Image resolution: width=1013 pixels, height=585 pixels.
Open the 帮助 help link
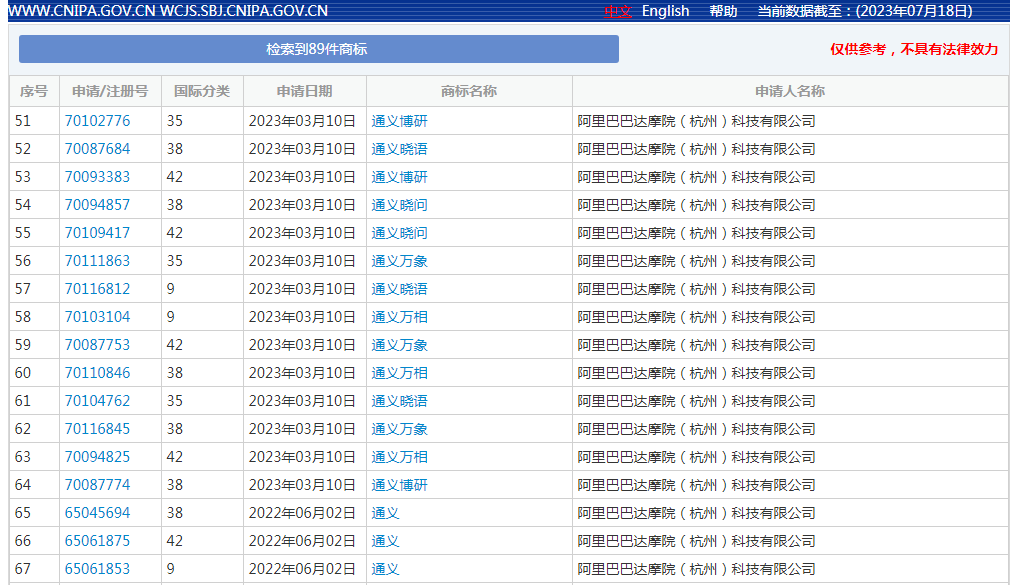pos(723,11)
